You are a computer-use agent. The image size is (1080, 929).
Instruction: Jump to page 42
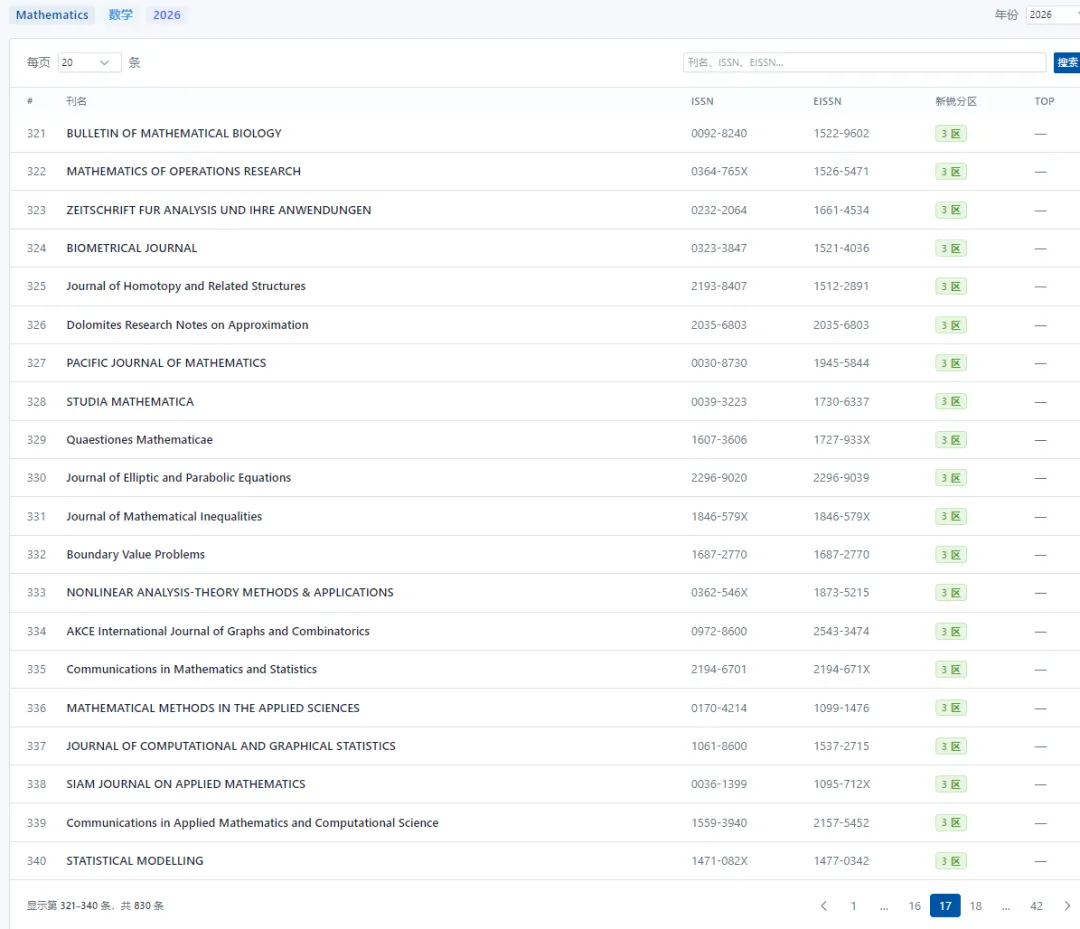[1036, 906]
